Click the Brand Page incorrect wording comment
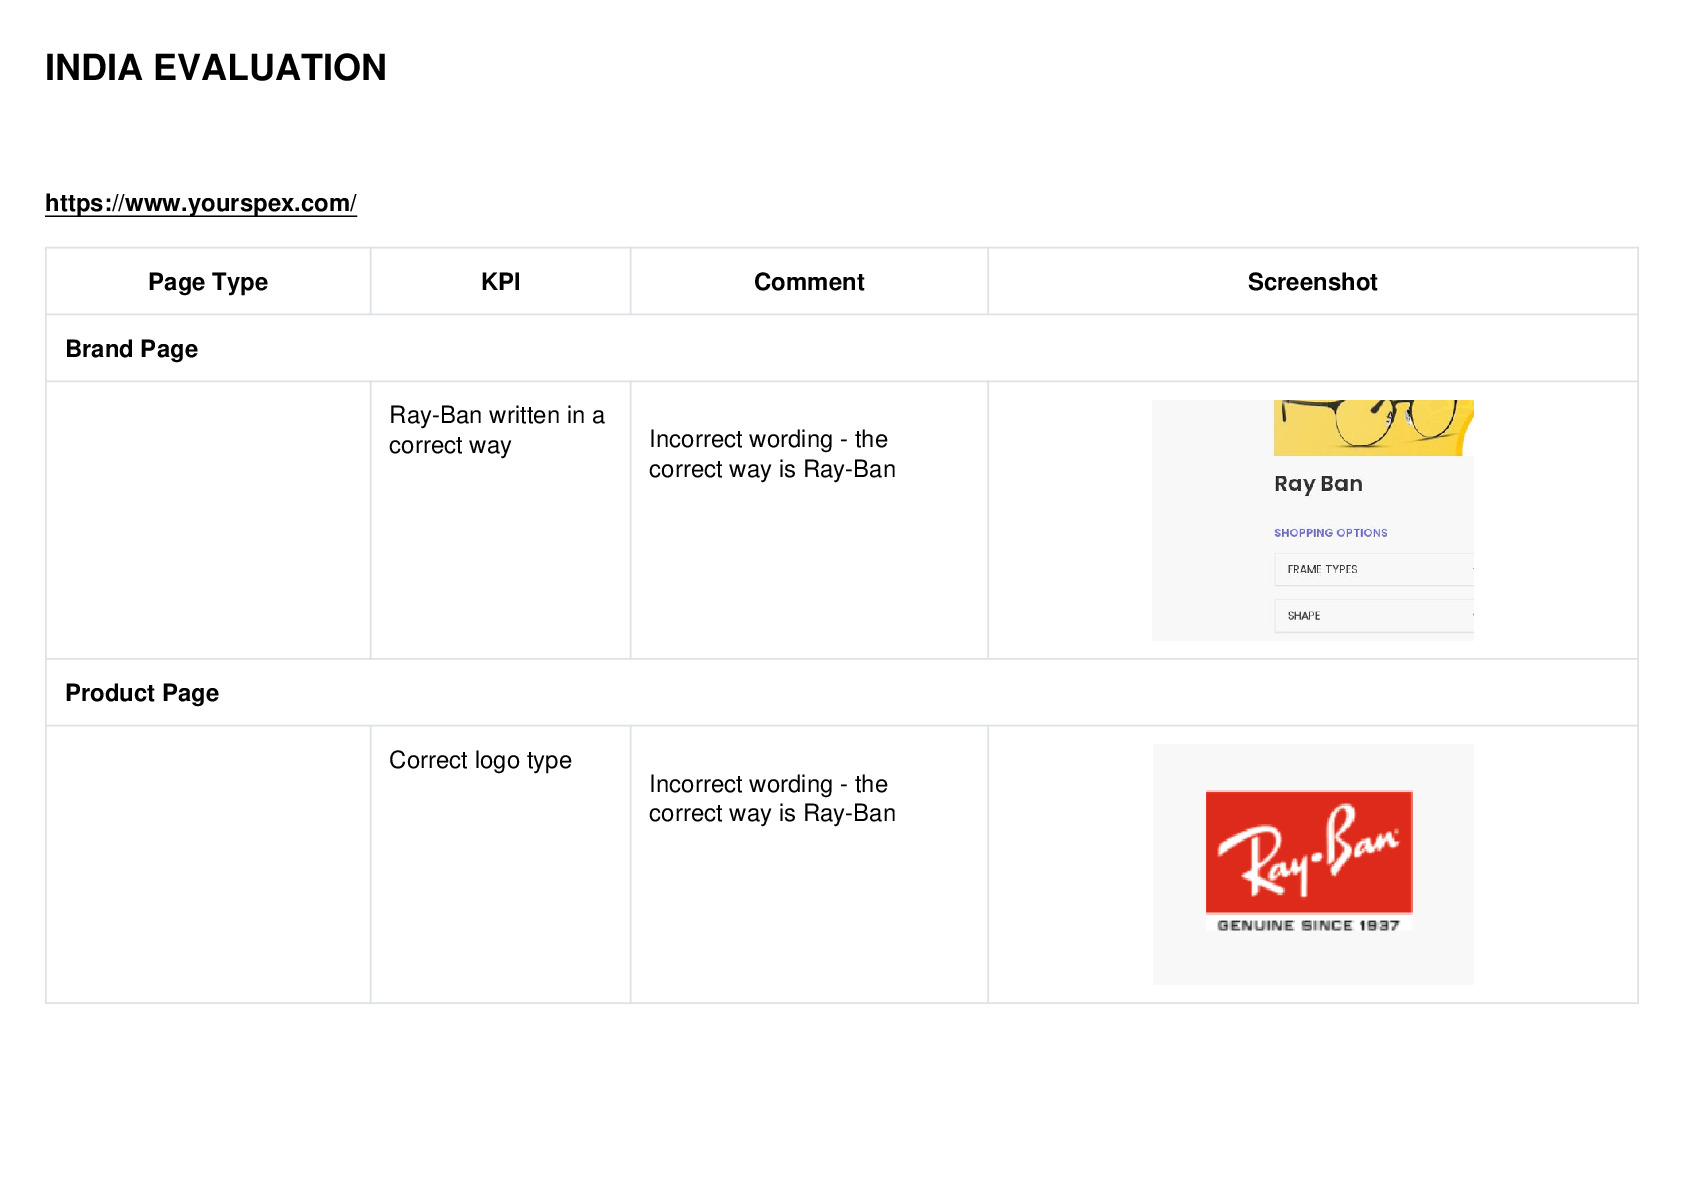1684x1191 pixels. coord(772,454)
